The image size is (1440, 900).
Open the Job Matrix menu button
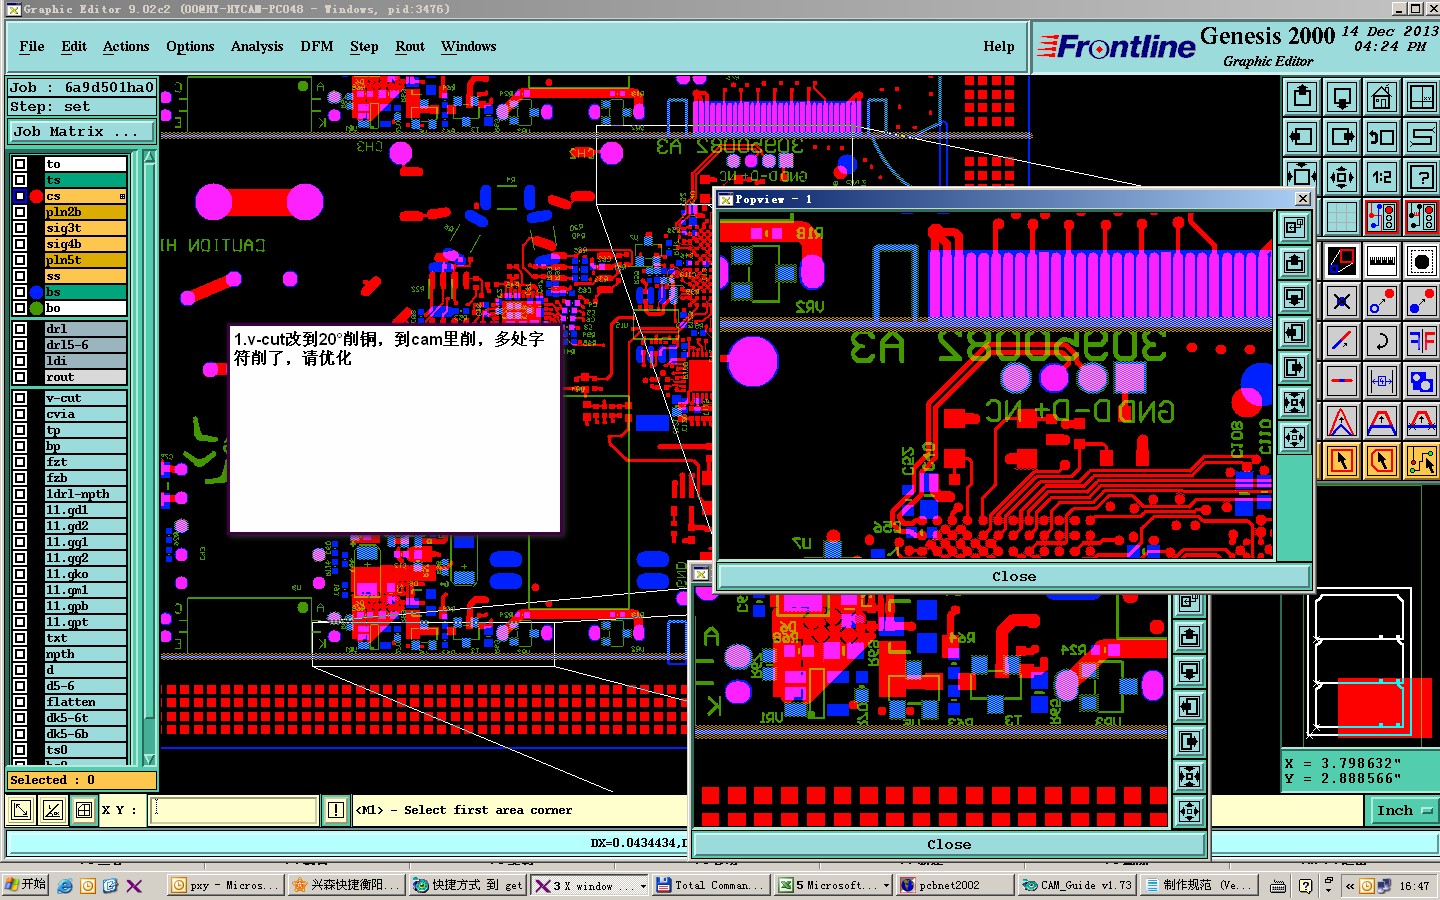(x=82, y=132)
